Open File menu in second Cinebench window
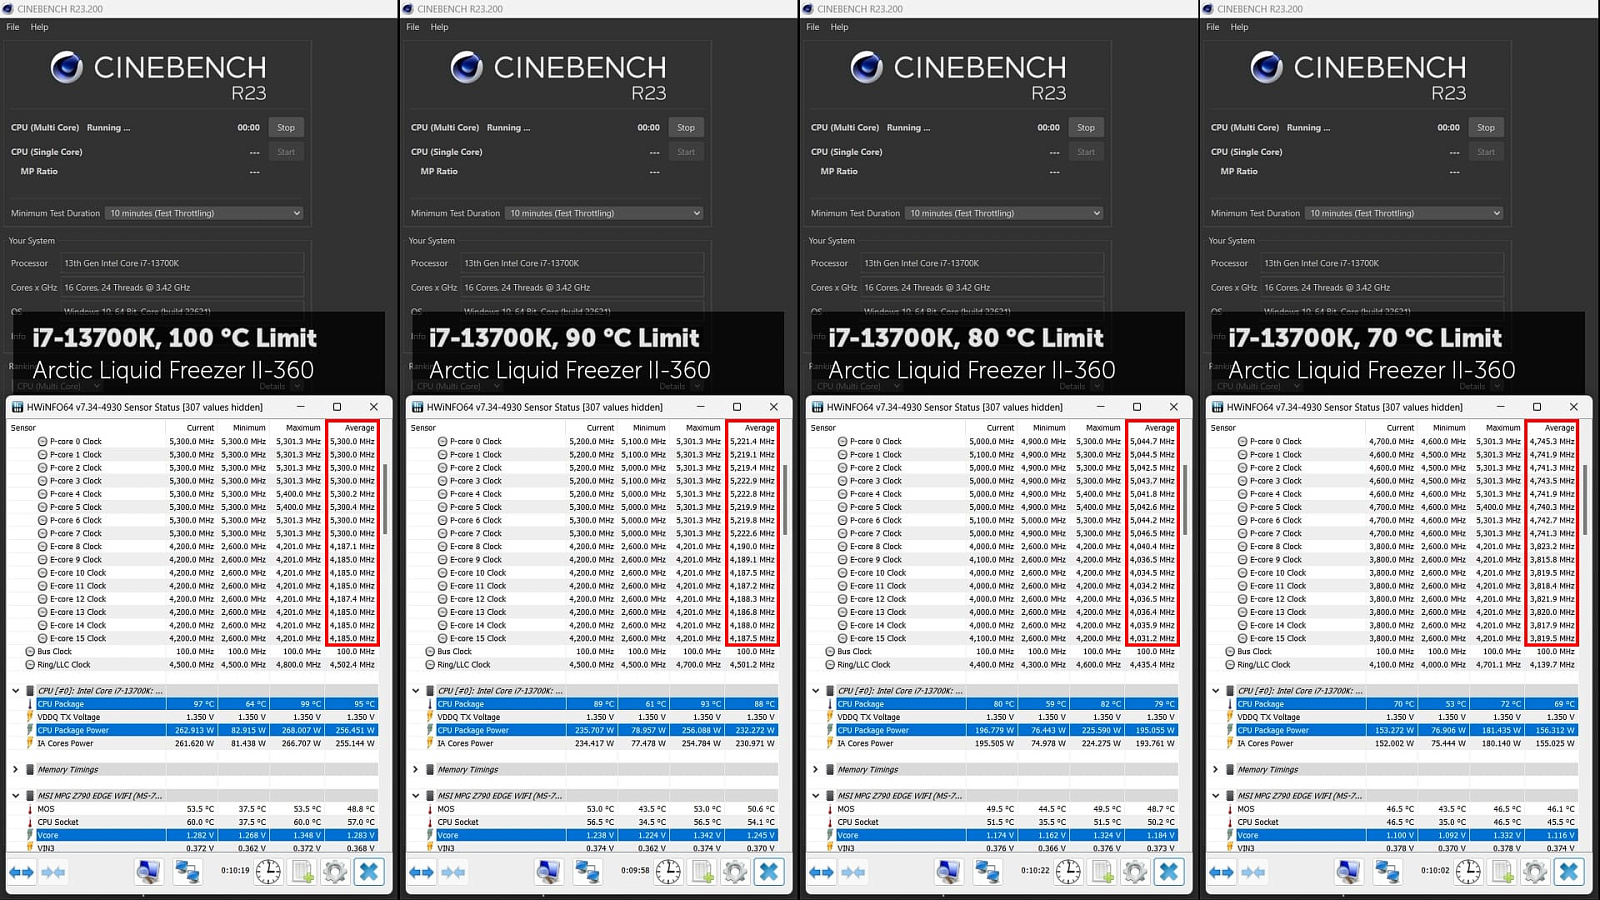 [413, 27]
